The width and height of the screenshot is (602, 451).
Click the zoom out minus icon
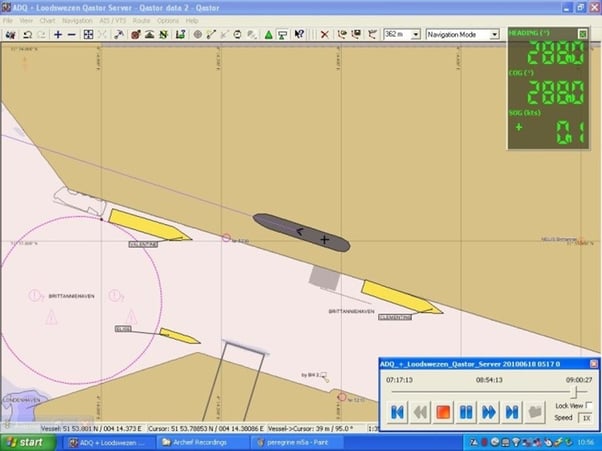[x=73, y=34]
